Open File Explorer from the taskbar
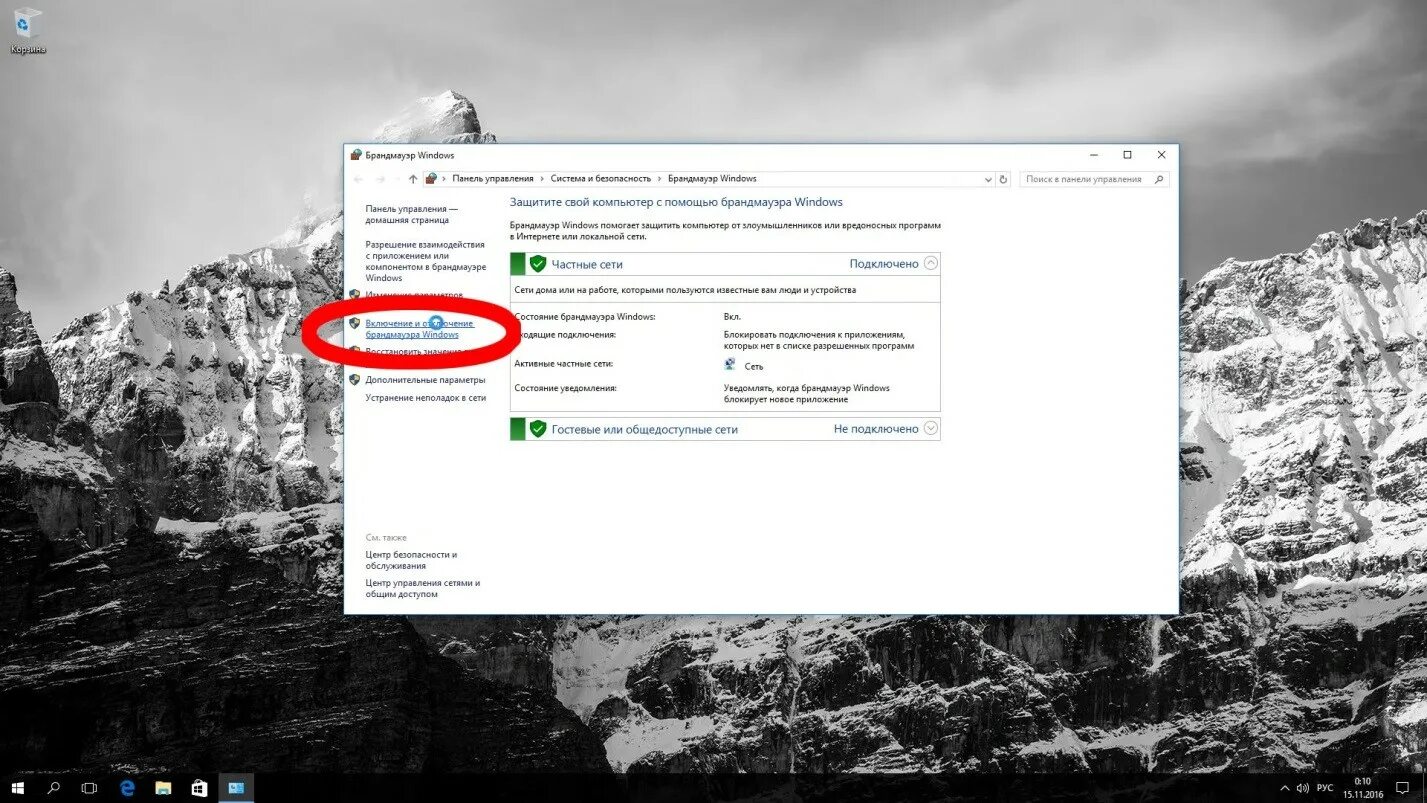 163,788
